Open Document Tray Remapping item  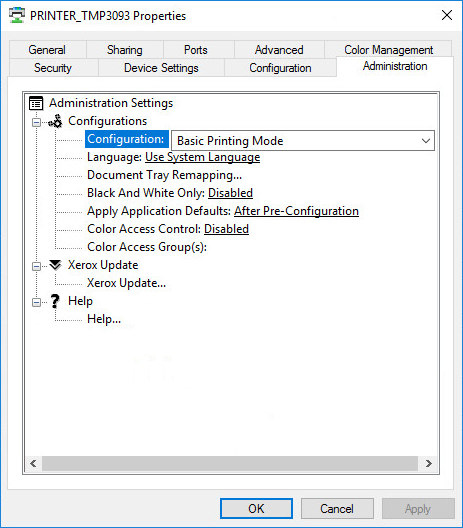tap(164, 175)
